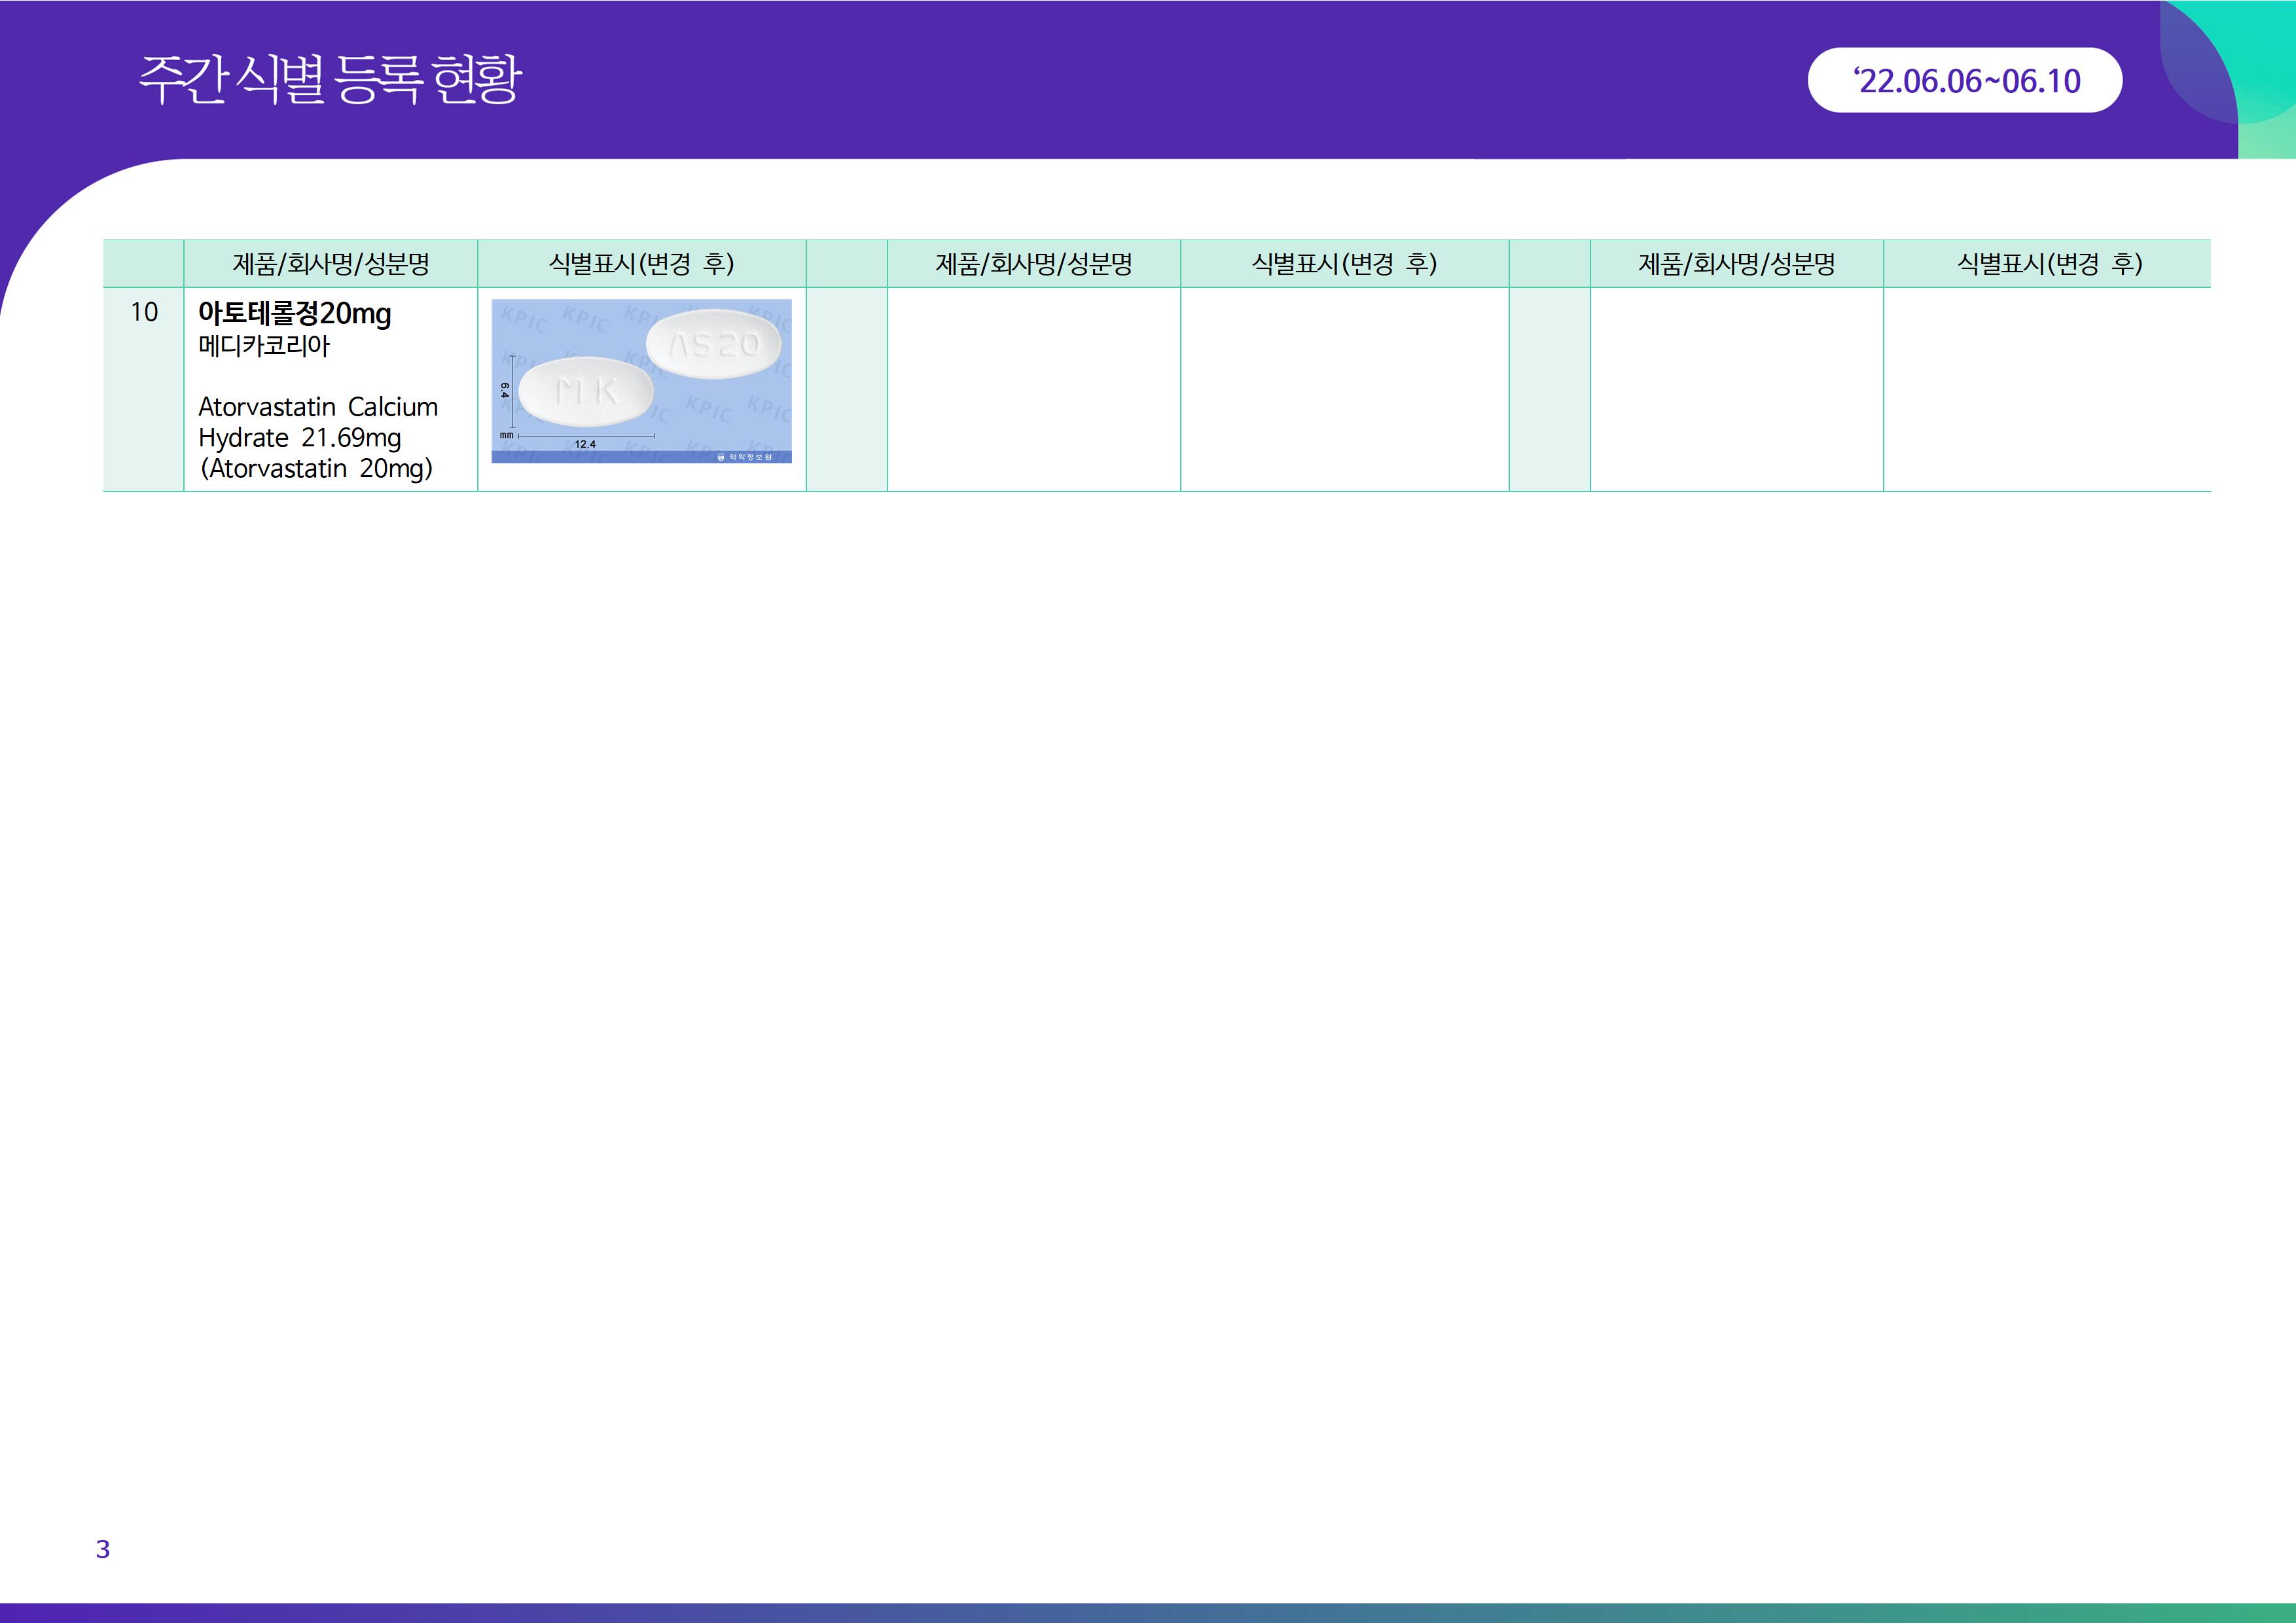Click the Atorvastatin Calcium Hydrate 21.69mg text
The image size is (2296, 1623).
pyautogui.click(x=318, y=422)
